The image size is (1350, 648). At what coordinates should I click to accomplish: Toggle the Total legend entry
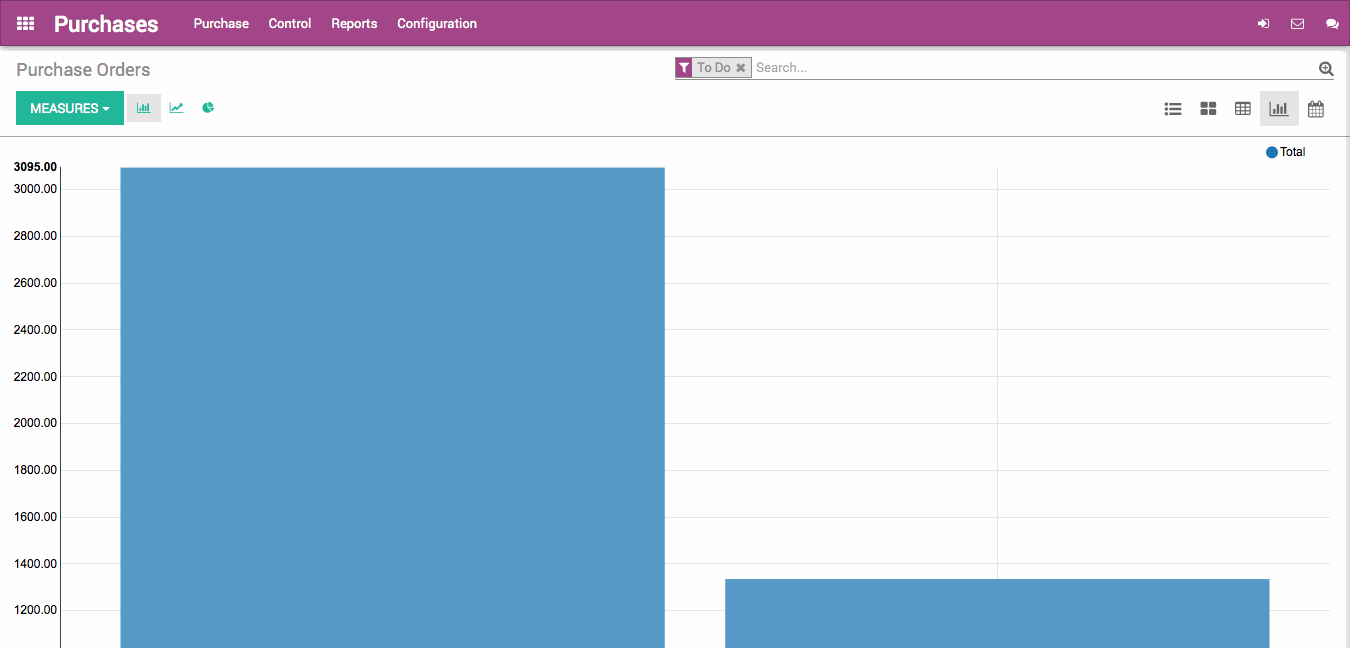click(x=1285, y=151)
